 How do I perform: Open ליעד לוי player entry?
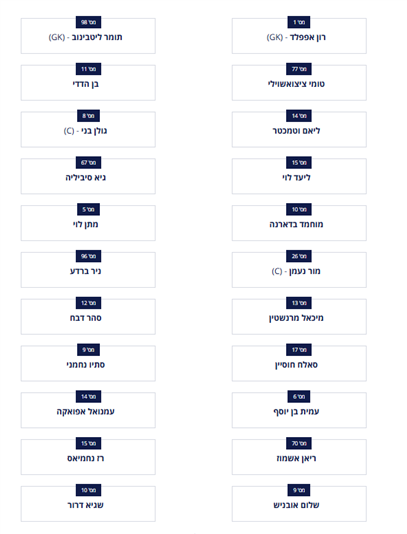coord(299,176)
